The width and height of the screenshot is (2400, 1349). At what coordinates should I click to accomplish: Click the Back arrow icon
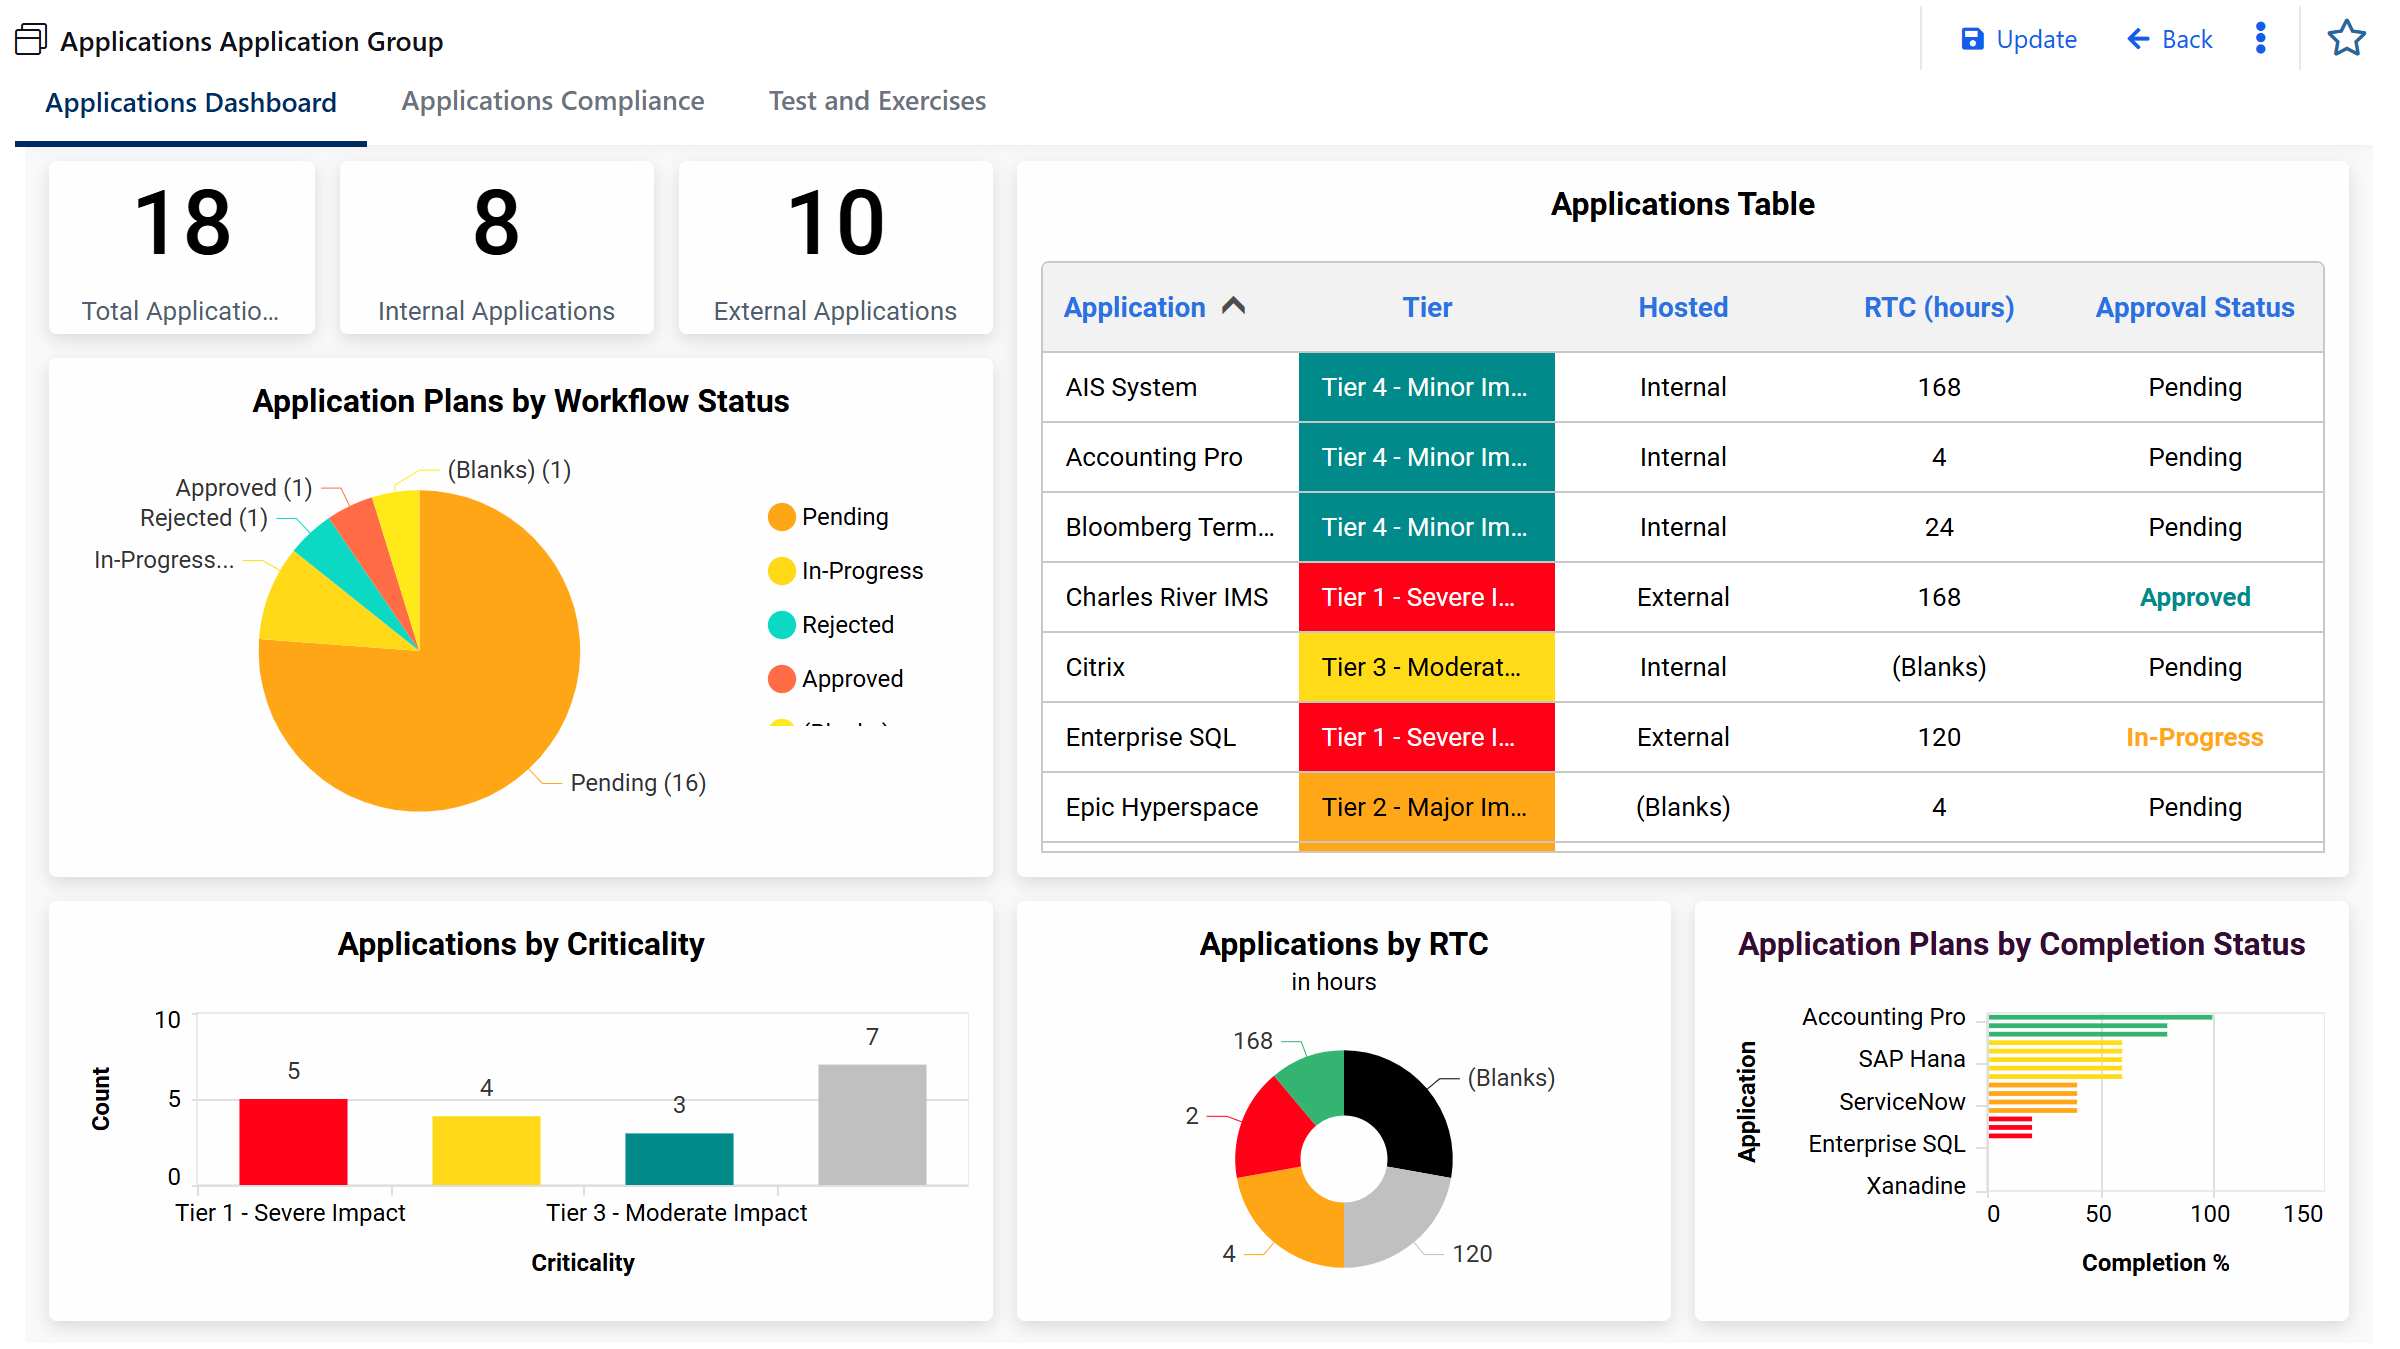(x=2137, y=39)
